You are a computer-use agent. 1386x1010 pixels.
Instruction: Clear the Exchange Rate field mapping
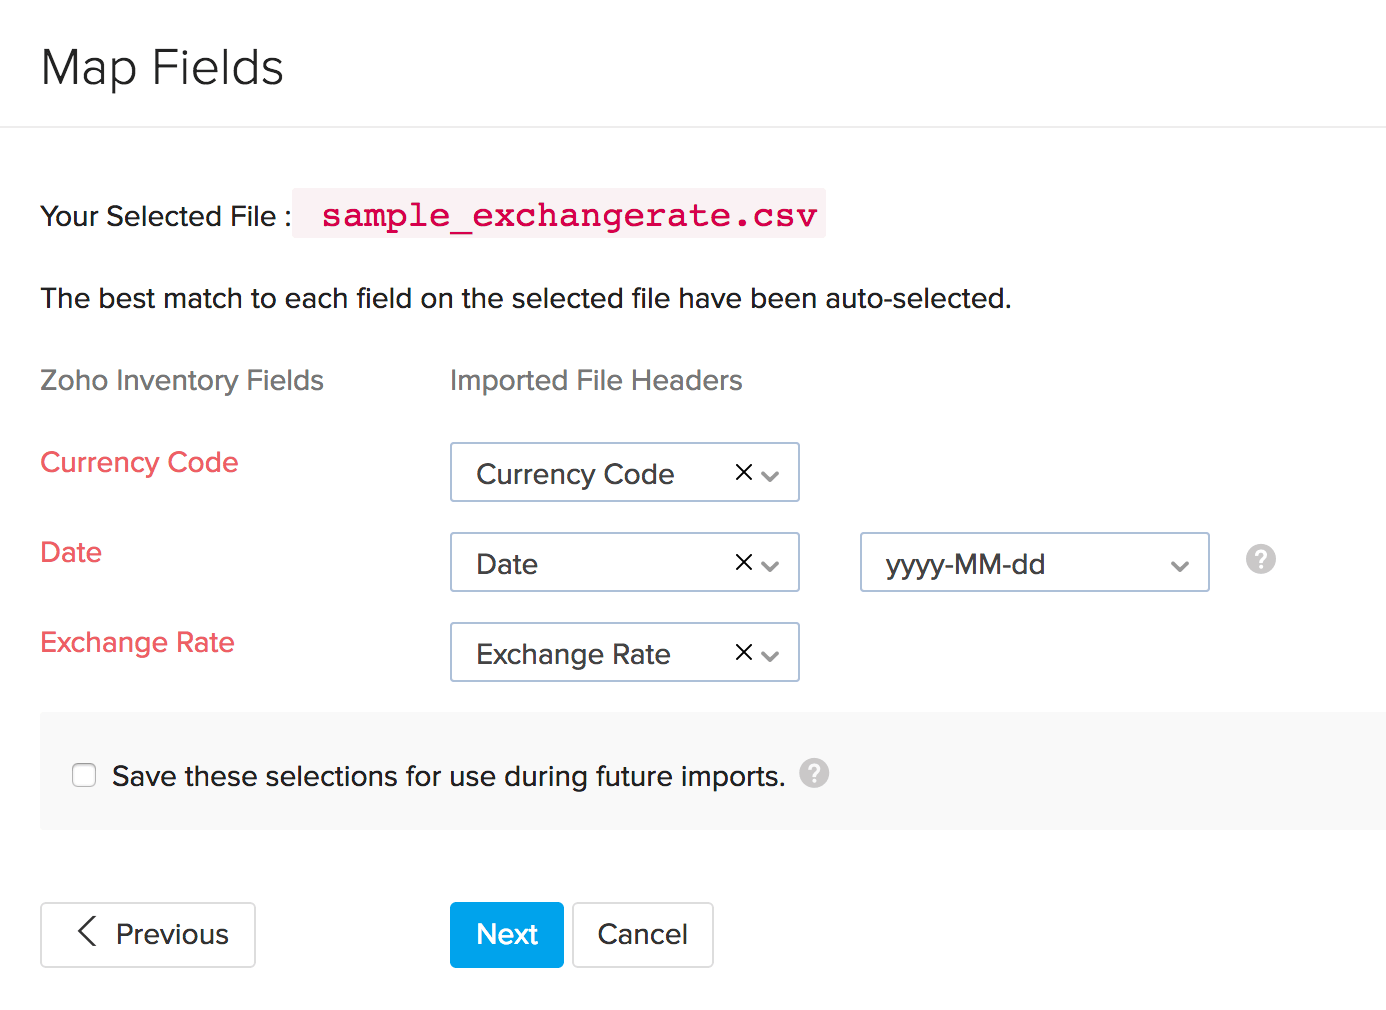(x=744, y=652)
